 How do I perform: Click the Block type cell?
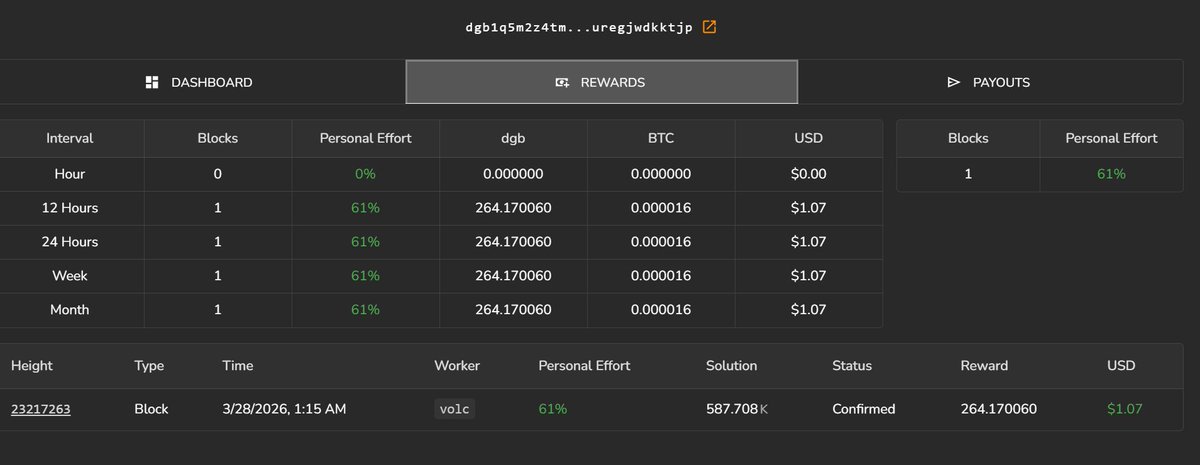[151, 409]
